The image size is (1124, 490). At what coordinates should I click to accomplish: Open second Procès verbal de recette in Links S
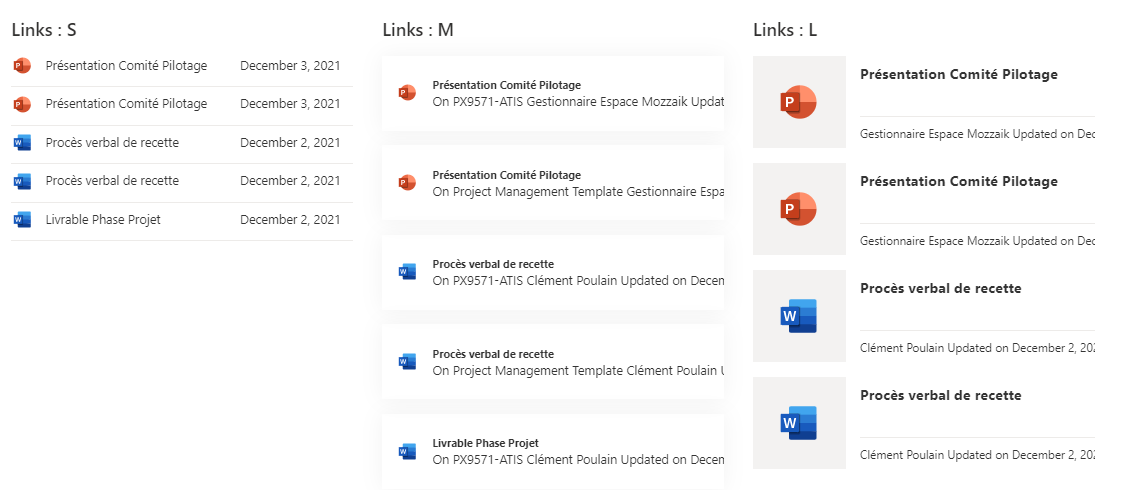pos(113,181)
